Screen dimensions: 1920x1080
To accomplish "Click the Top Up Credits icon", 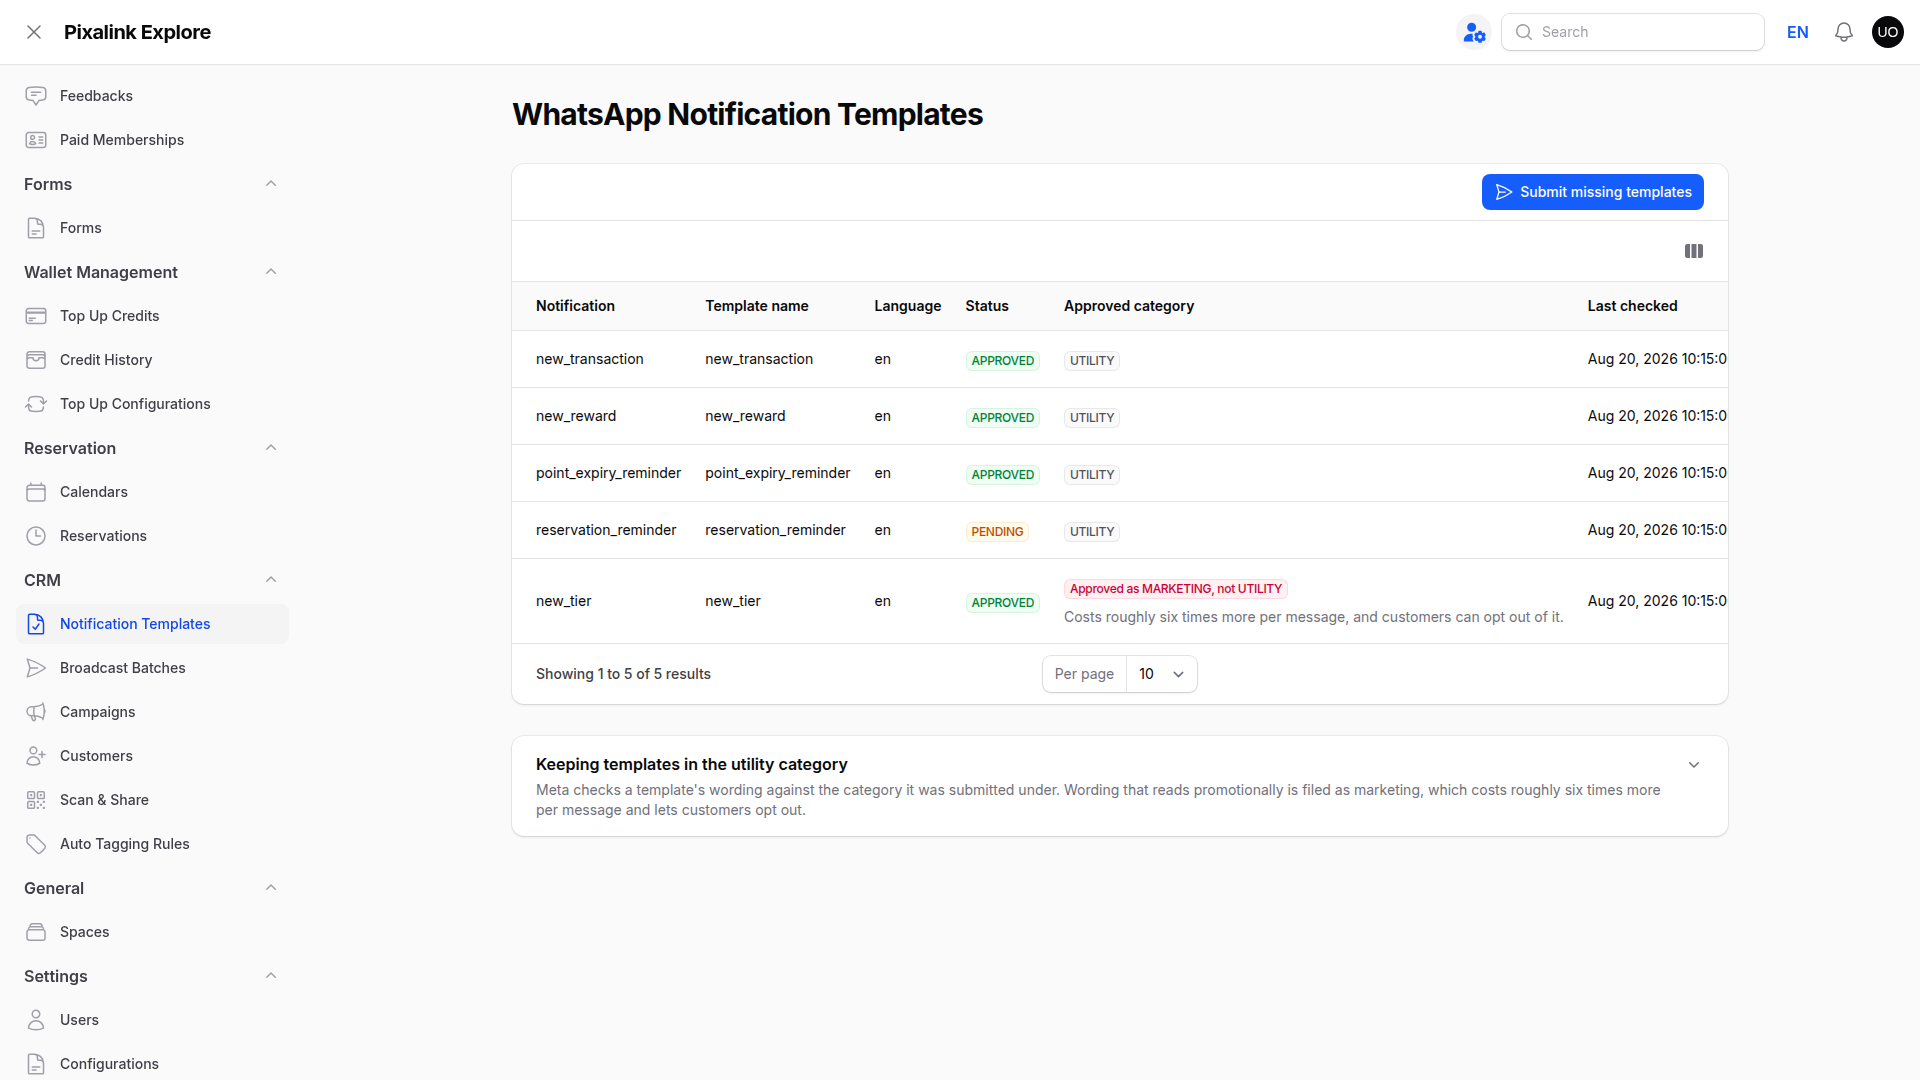I will click(36, 316).
